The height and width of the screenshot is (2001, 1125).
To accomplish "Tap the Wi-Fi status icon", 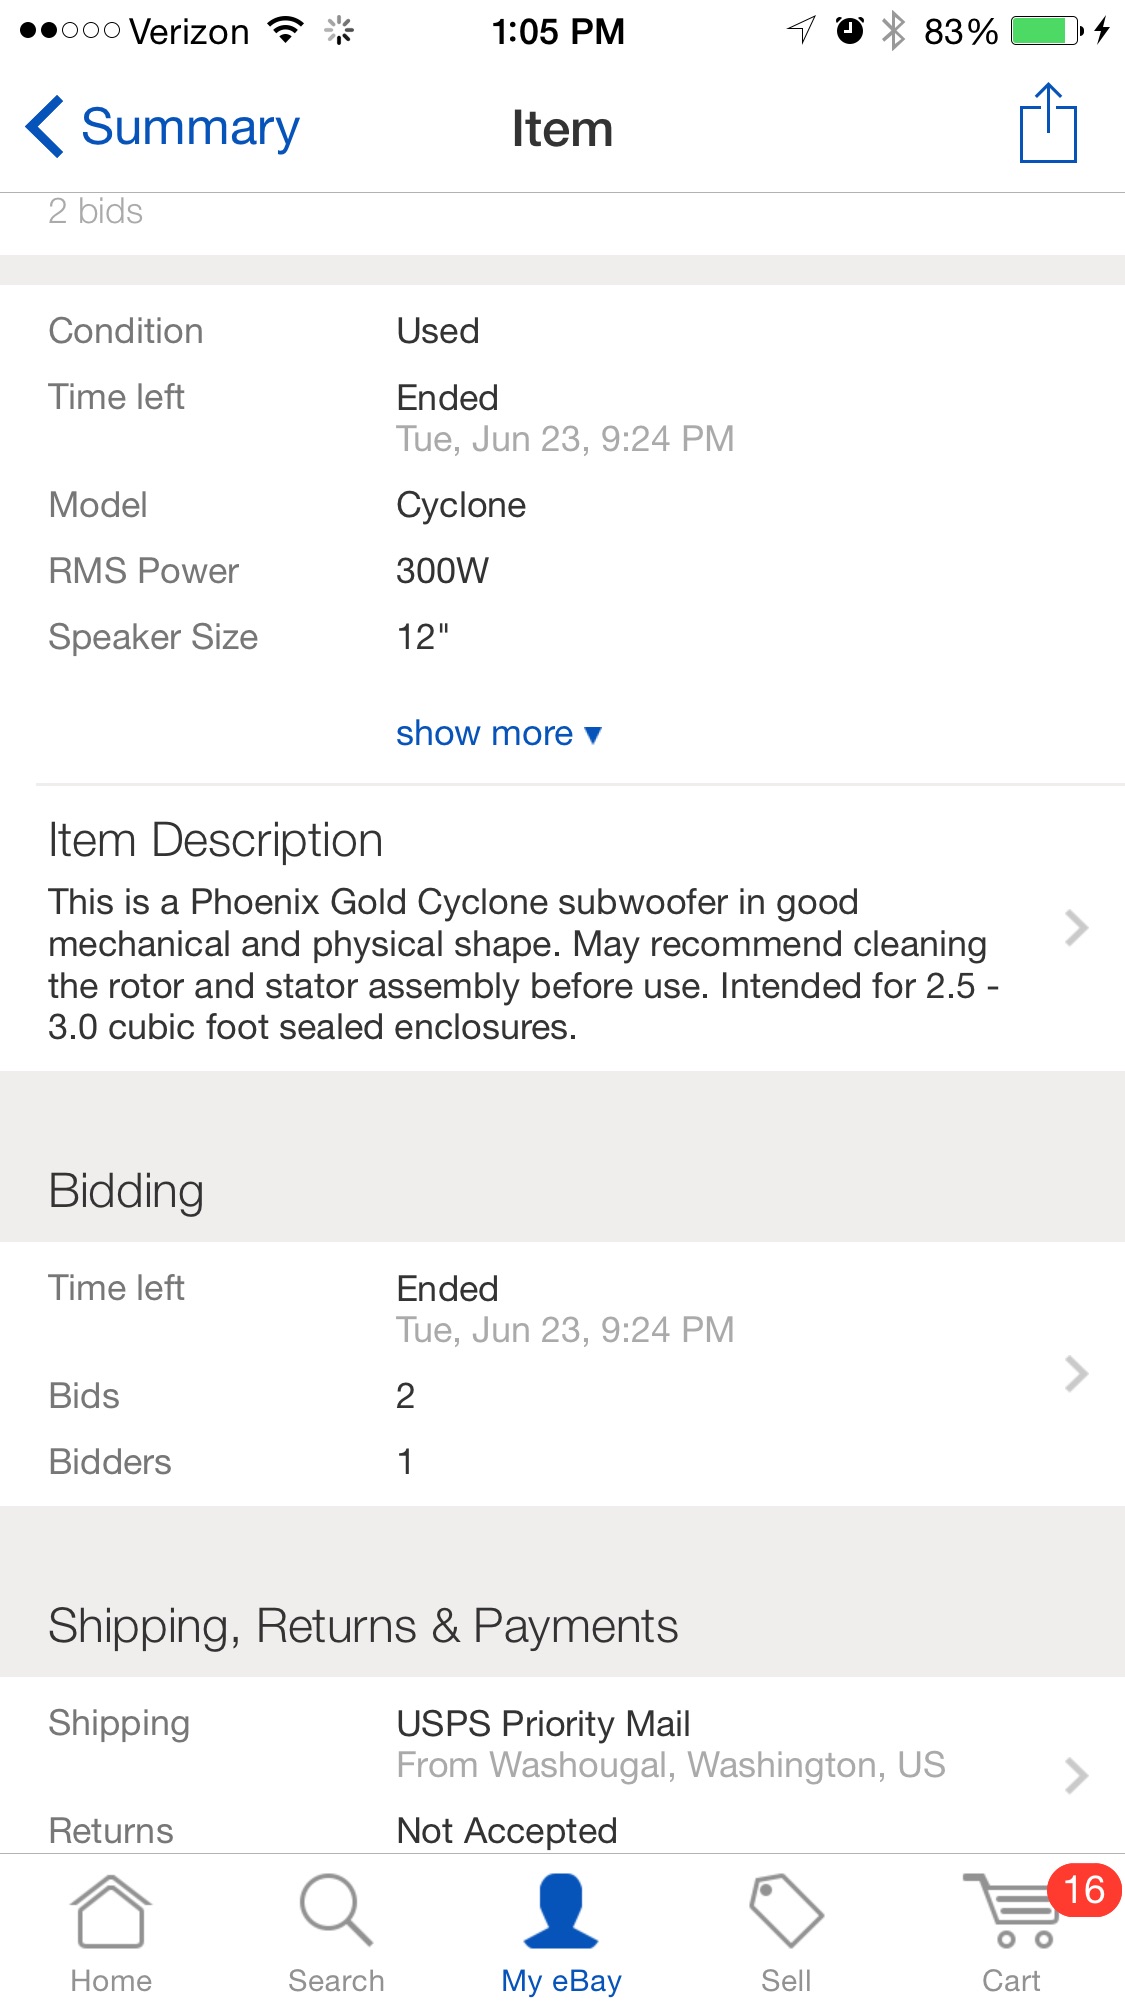I will click(286, 31).
